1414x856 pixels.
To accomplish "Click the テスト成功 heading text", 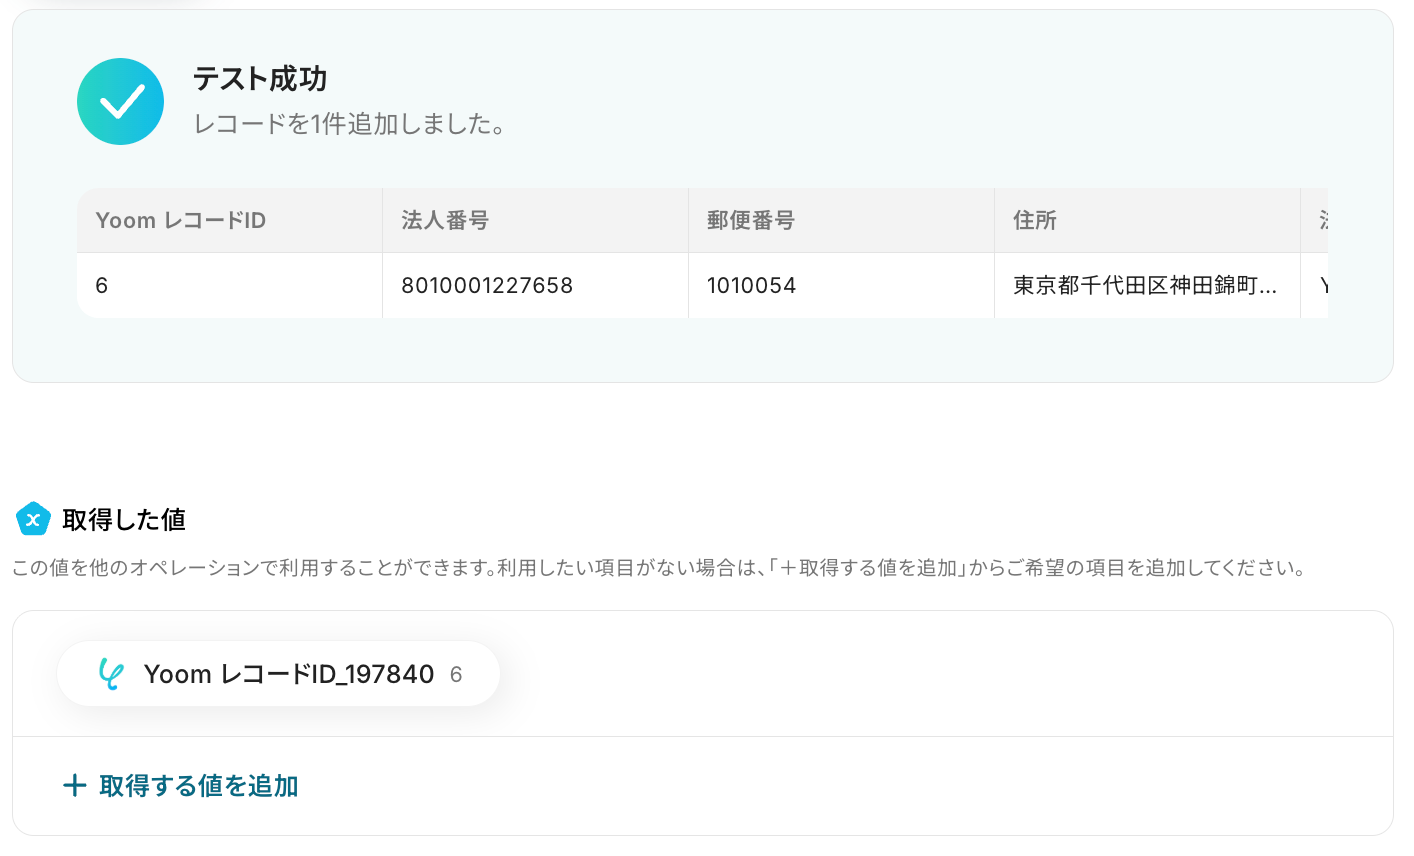I will click(x=260, y=79).
